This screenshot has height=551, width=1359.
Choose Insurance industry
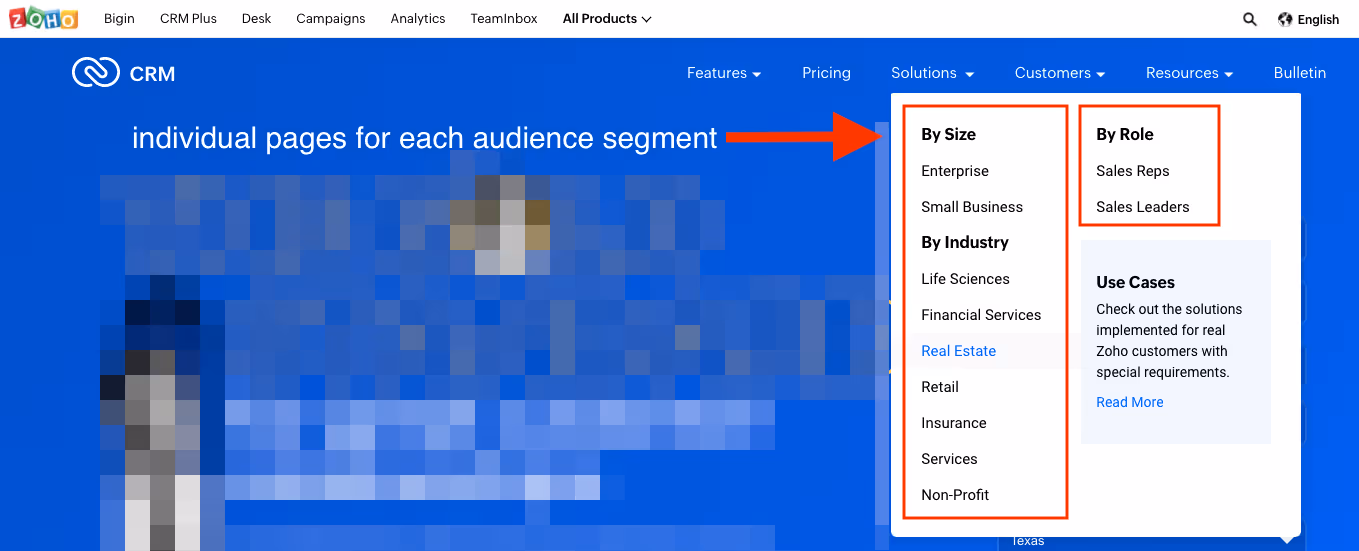click(x=954, y=423)
